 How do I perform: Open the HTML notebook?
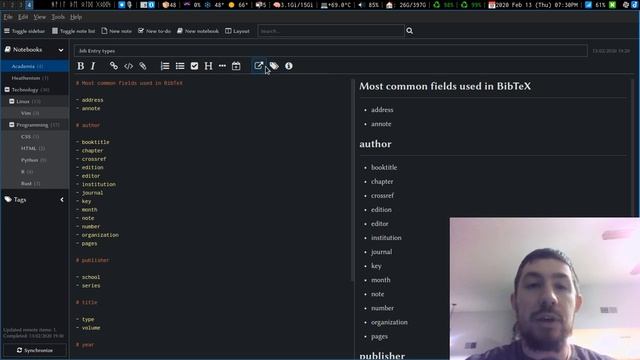click(x=35, y=148)
